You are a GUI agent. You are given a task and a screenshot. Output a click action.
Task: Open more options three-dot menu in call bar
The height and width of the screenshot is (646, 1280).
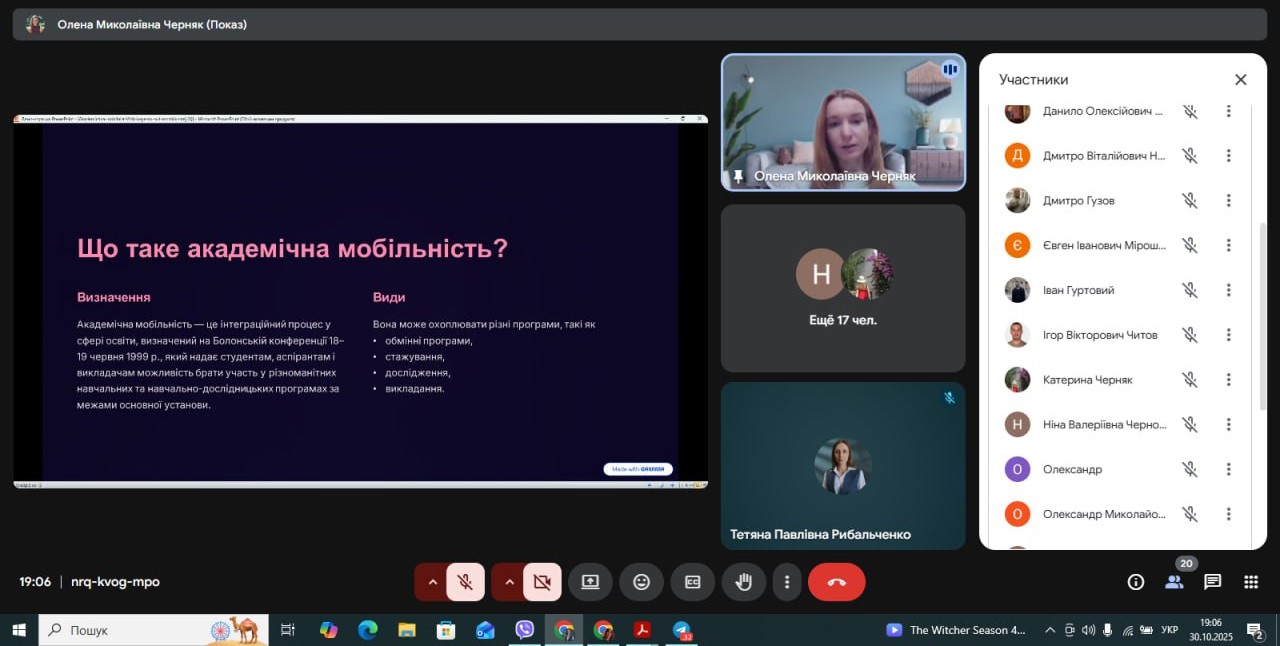point(787,582)
